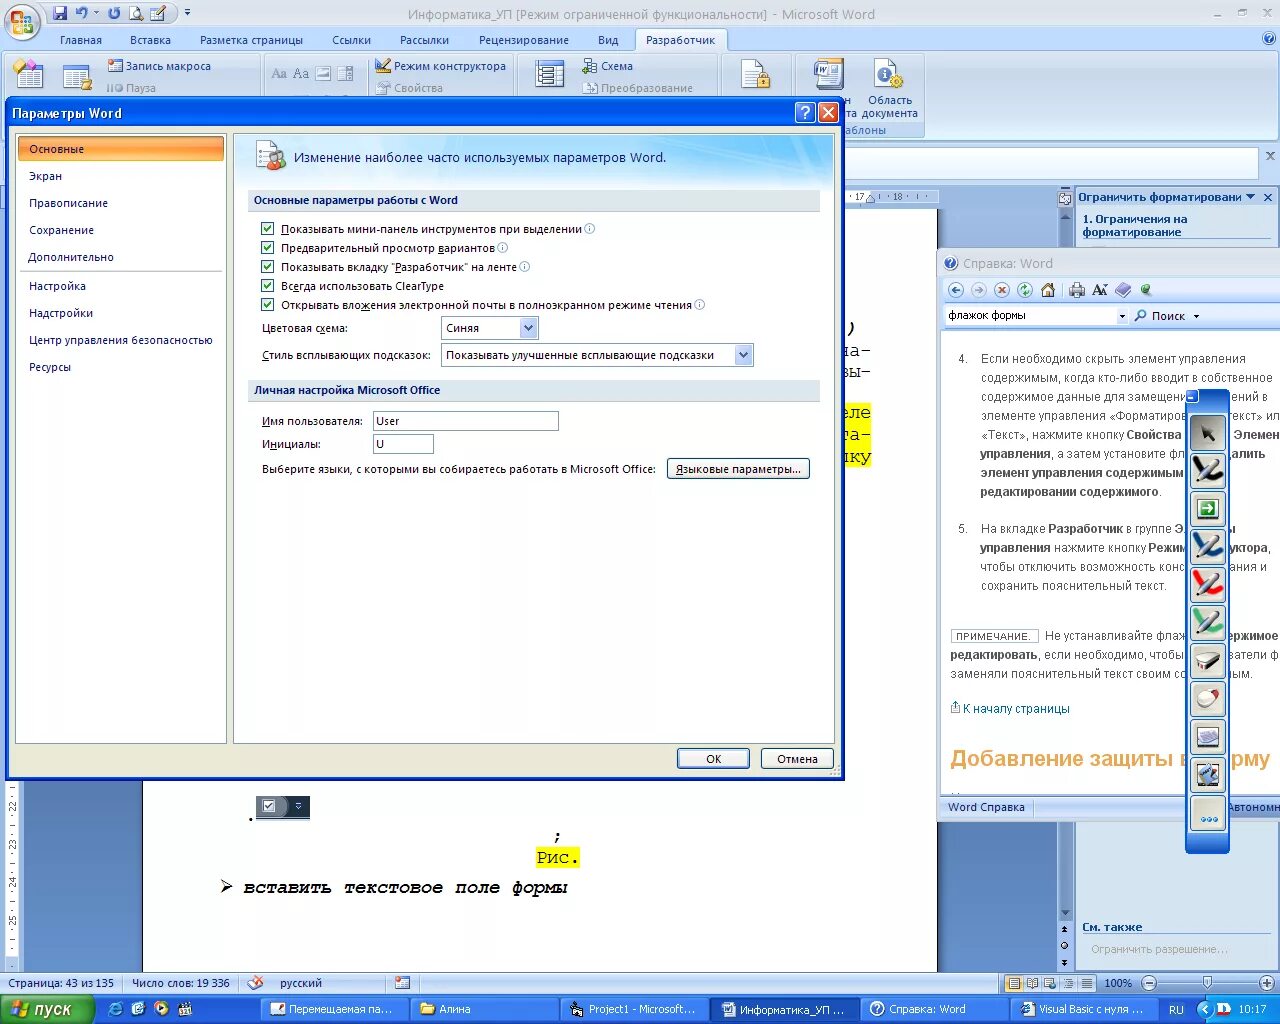This screenshot has width=1280, height=1024.
Task: Click the Document Template icon in ribbon
Action: [x=829, y=74]
